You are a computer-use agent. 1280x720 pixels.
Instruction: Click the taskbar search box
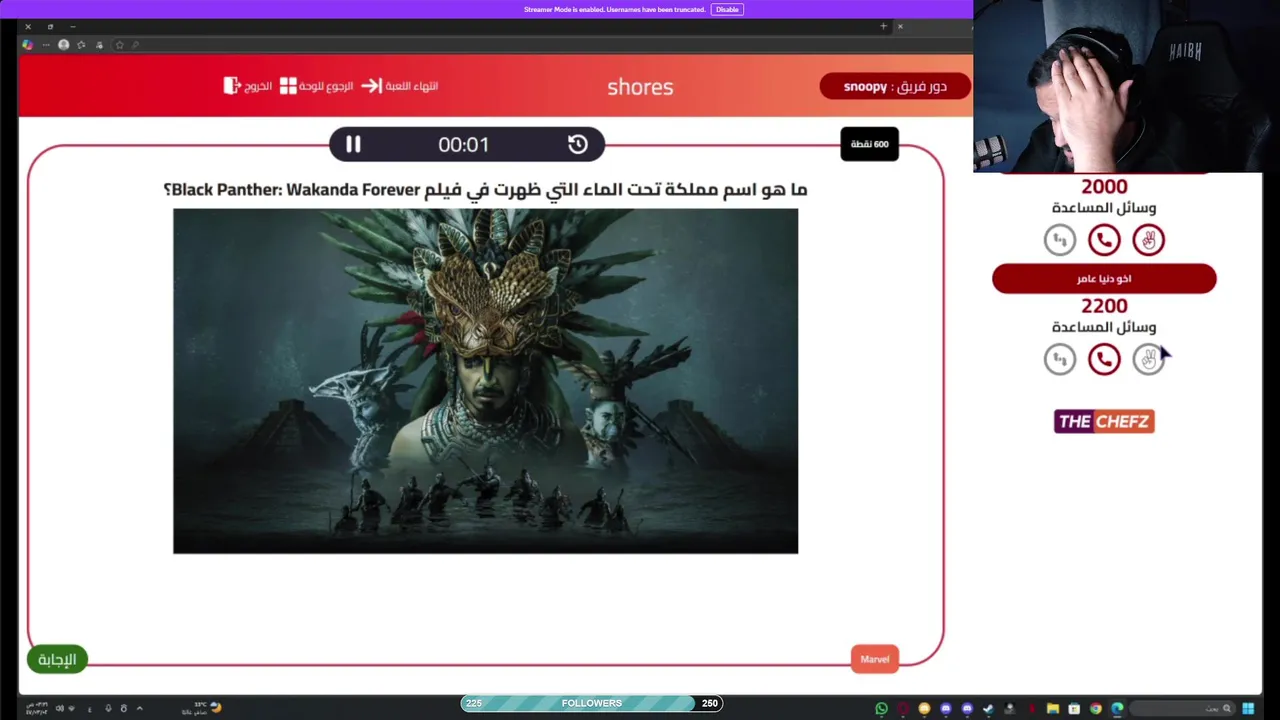pyautogui.click(x=1182, y=708)
